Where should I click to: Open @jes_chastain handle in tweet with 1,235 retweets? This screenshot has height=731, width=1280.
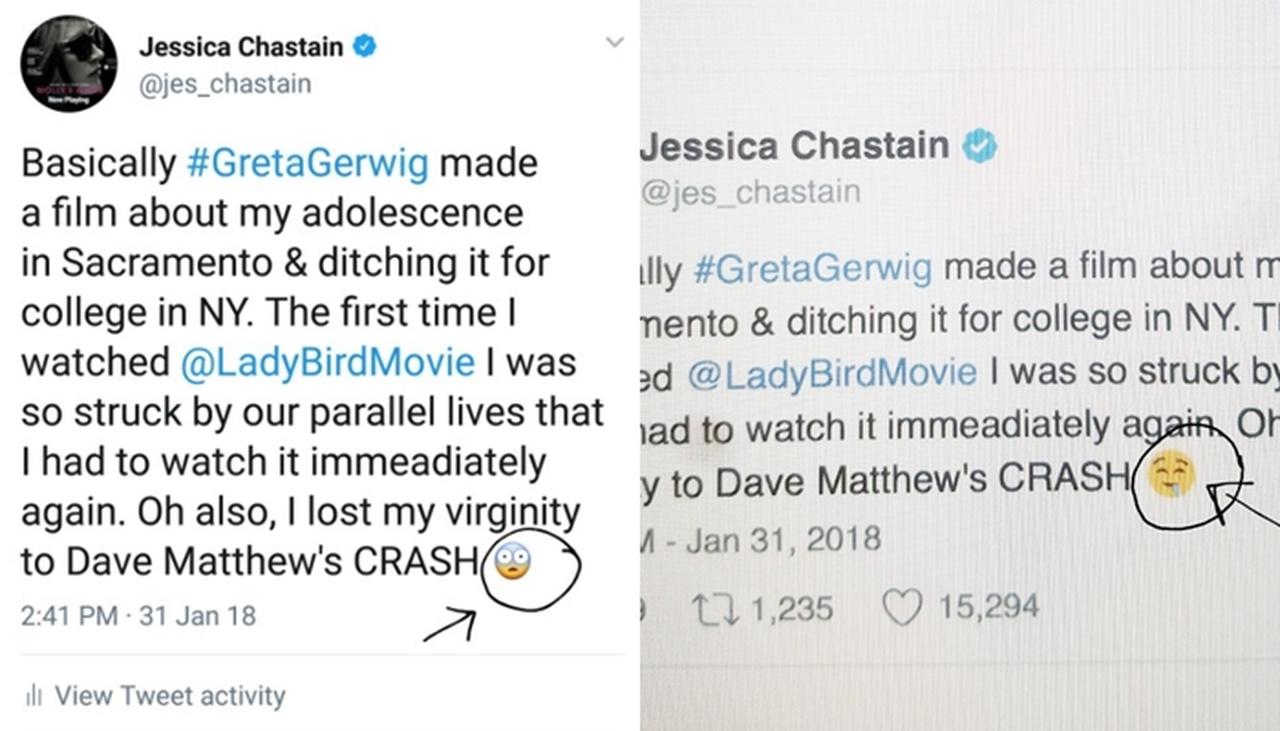click(x=750, y=190)
